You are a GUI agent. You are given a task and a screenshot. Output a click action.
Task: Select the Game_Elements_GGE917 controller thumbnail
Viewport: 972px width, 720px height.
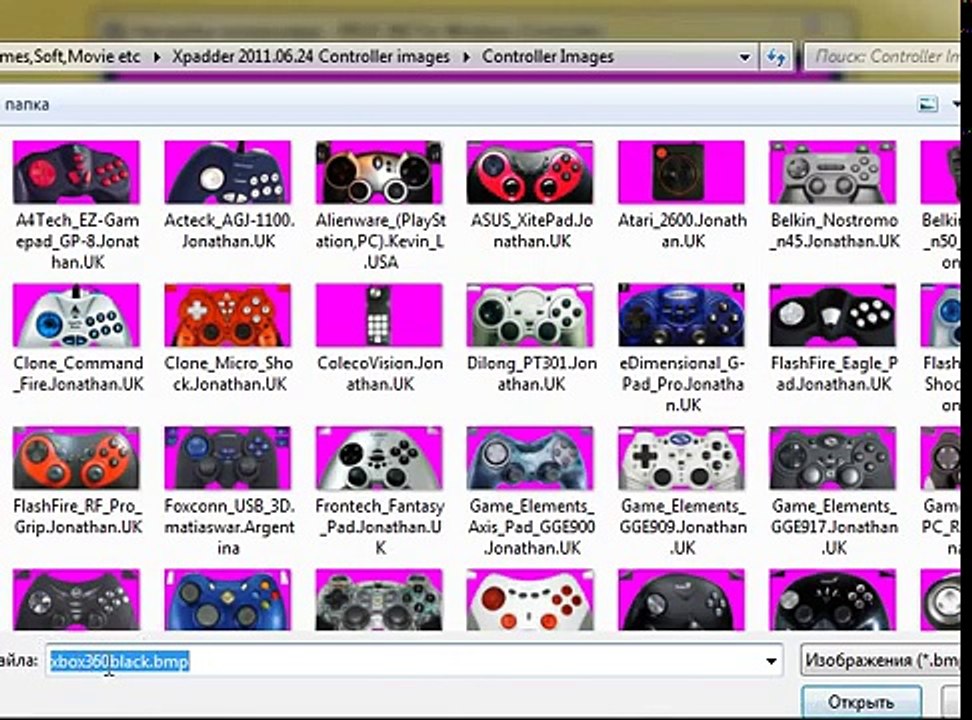pos(833,458)
